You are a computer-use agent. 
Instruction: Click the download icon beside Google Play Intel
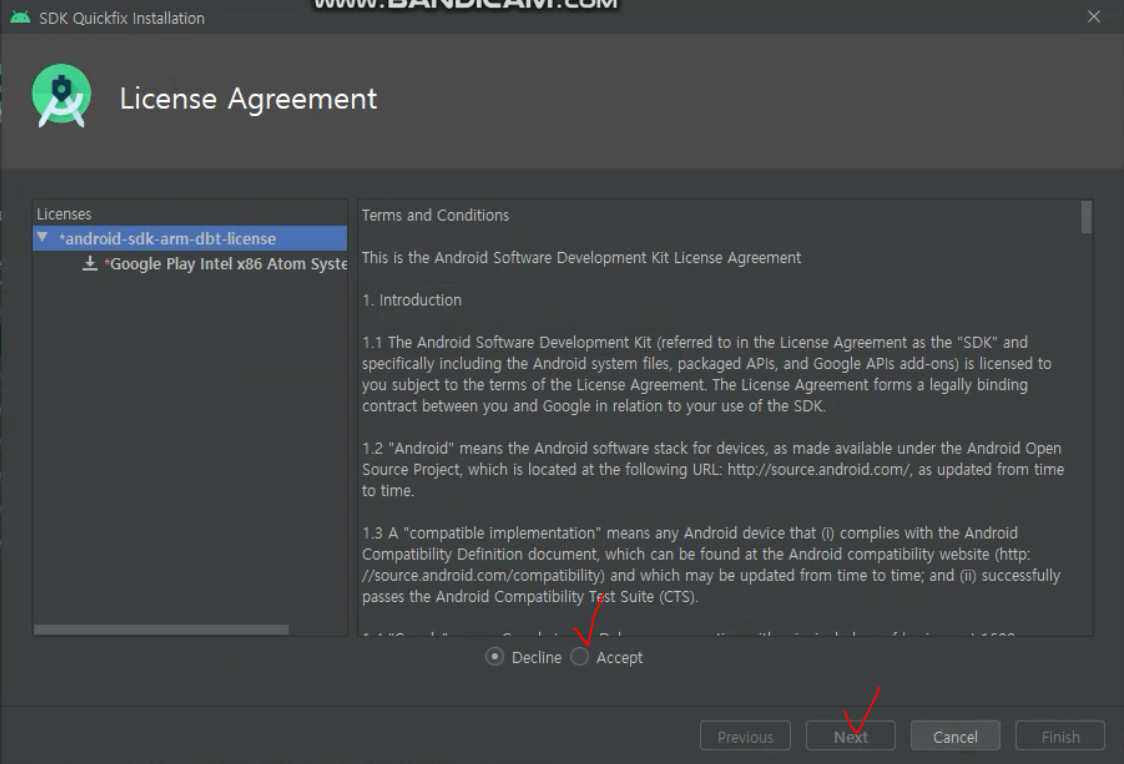pyautogui.click(x=90, y=264)
